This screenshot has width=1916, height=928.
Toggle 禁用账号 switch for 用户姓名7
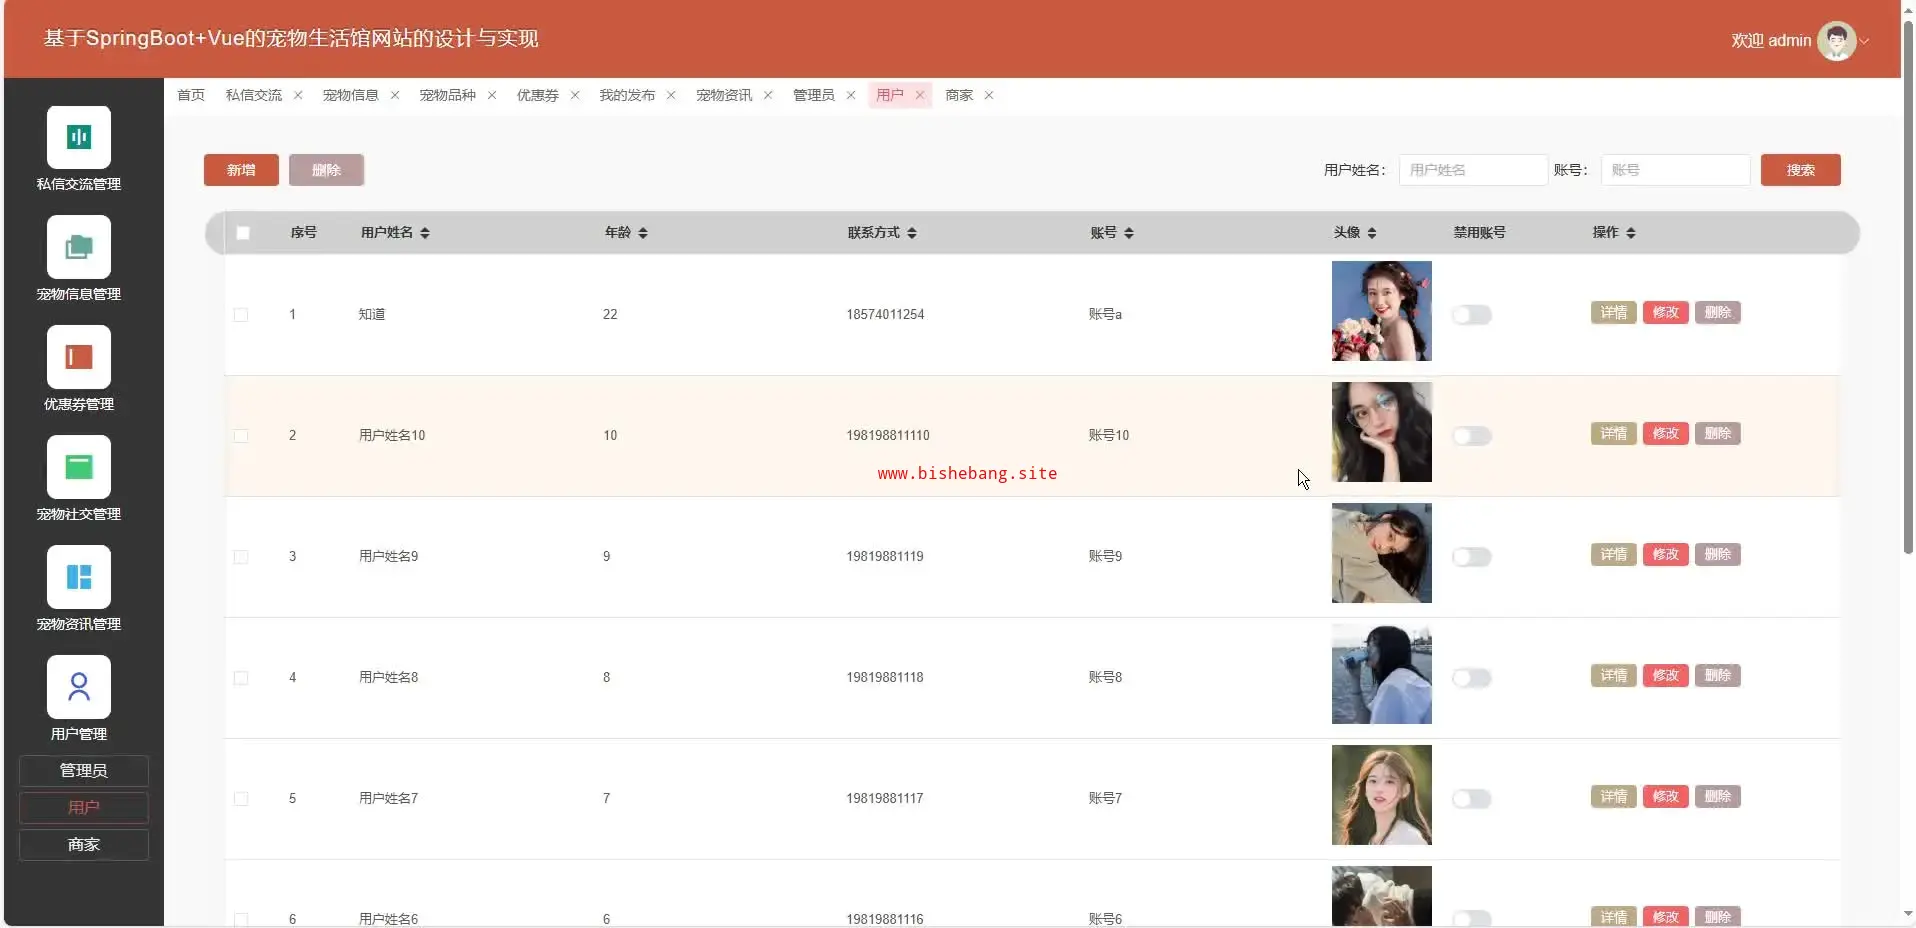point(1472,799)
